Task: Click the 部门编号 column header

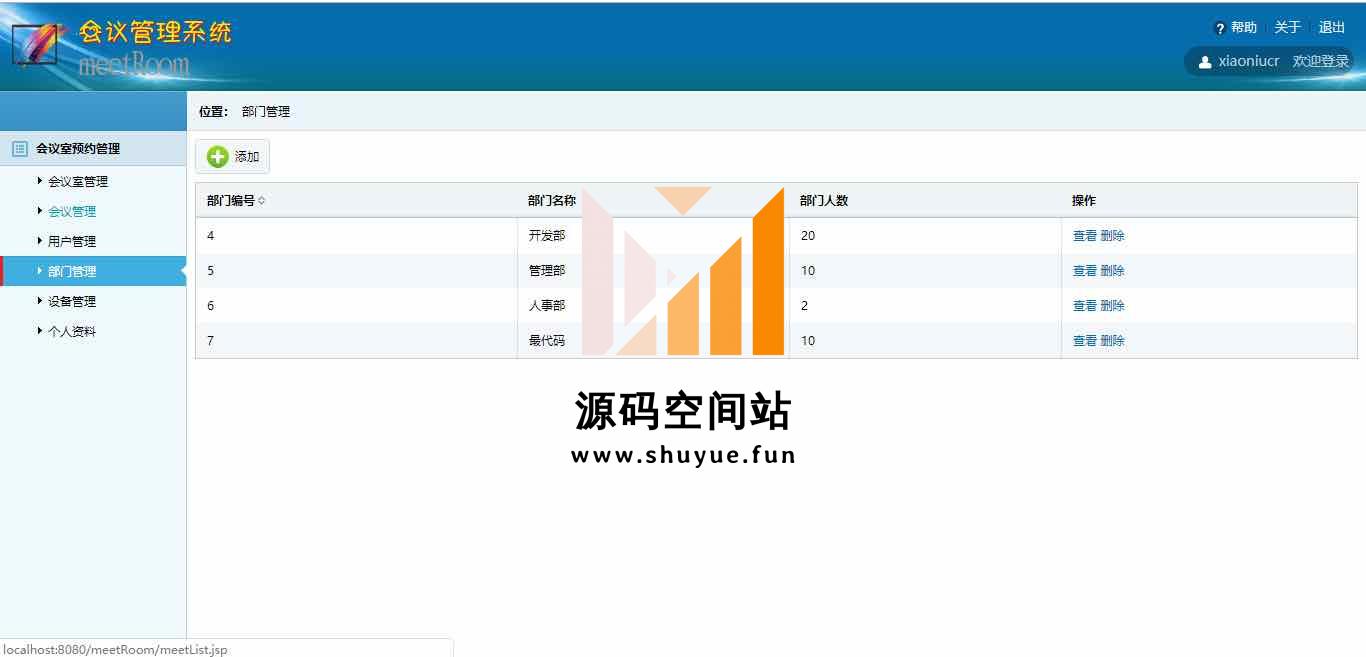Action: point(356,201)
